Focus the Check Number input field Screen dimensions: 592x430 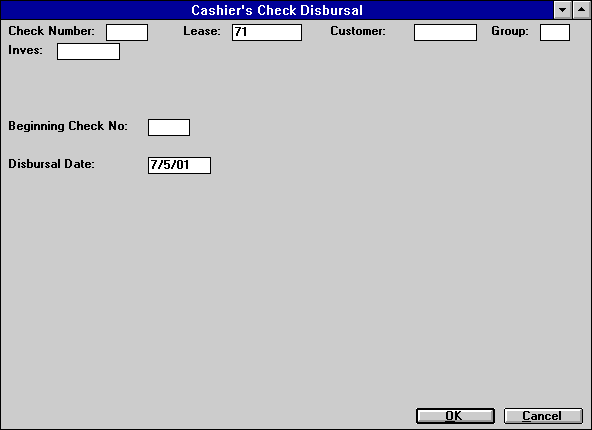(127, 32)
